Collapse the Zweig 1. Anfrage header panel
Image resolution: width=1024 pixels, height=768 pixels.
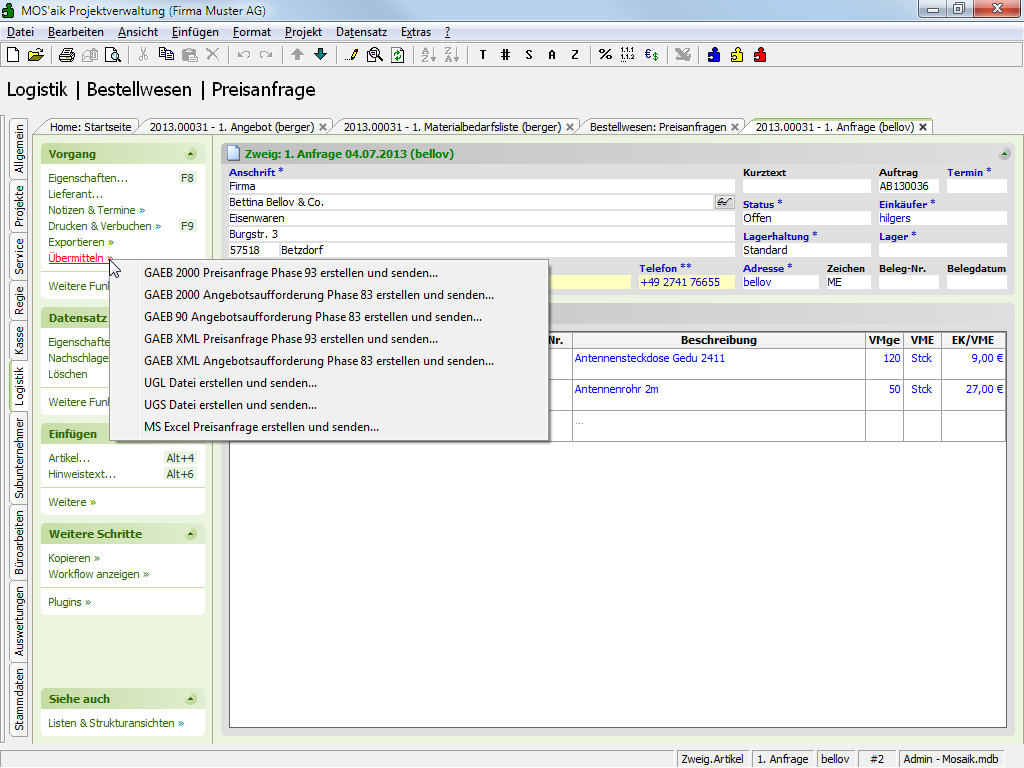[x=1004, y=154]
